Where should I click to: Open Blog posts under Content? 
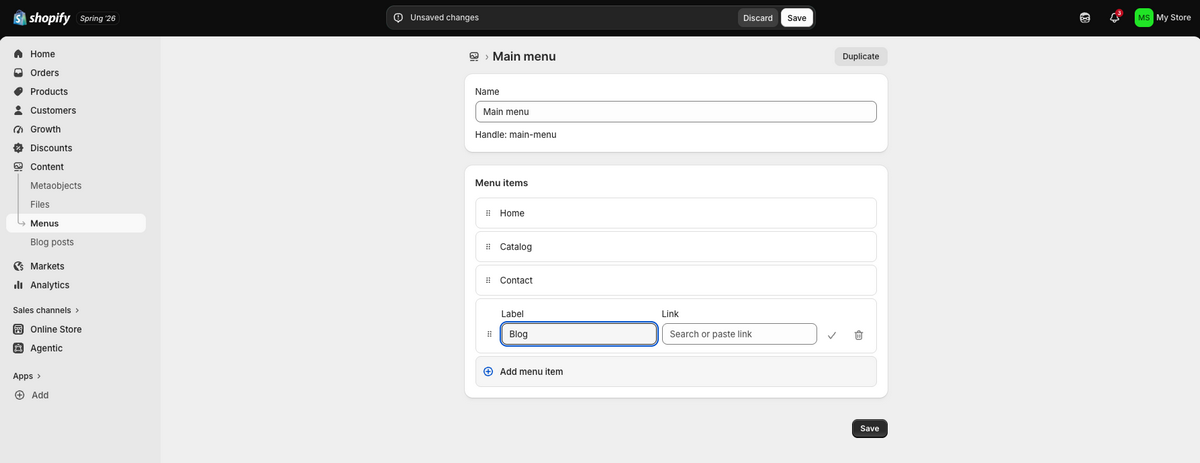[x=52, y=242]
